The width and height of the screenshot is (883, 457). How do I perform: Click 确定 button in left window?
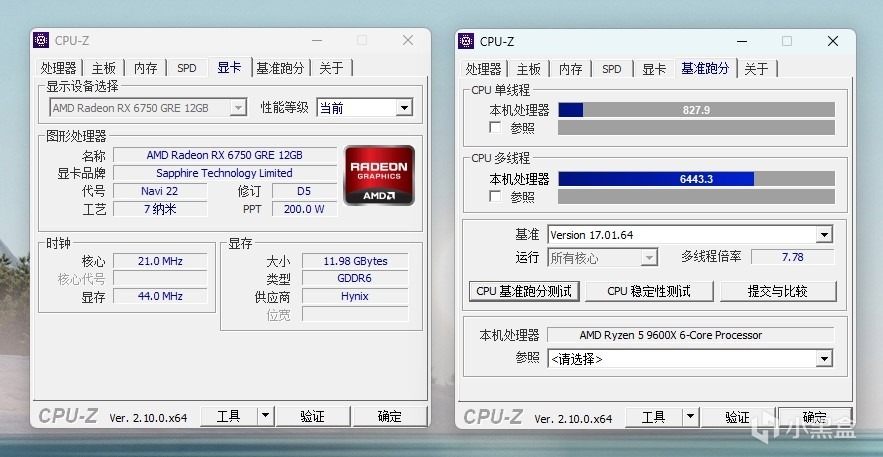pyautogui.click(x=390, y=416)
